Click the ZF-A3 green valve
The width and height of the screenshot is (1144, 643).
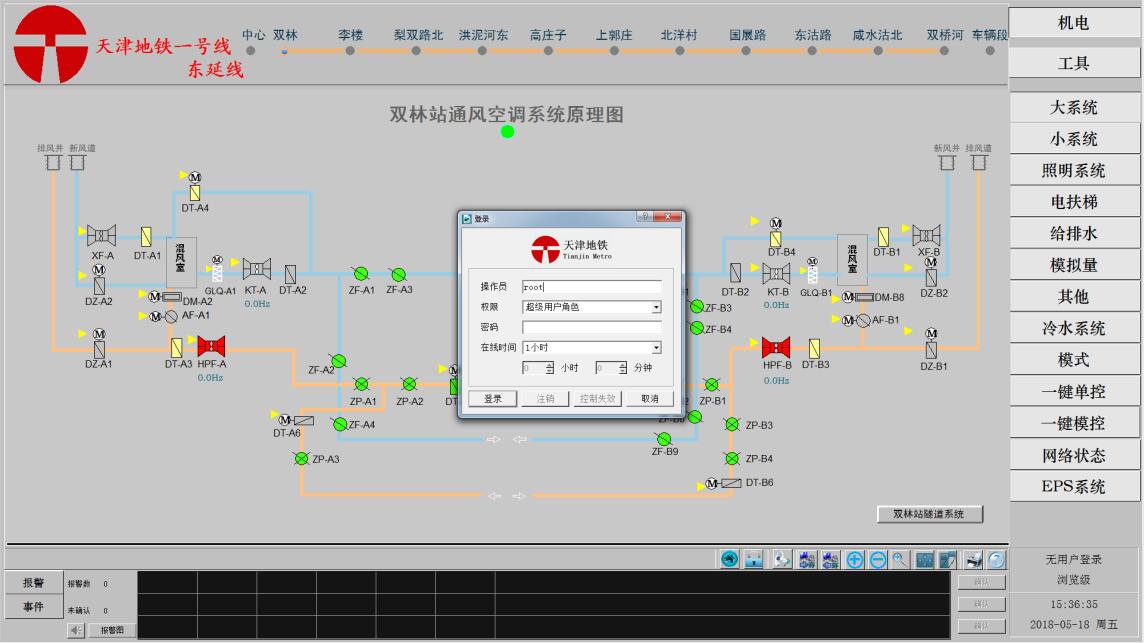[398, 274]
